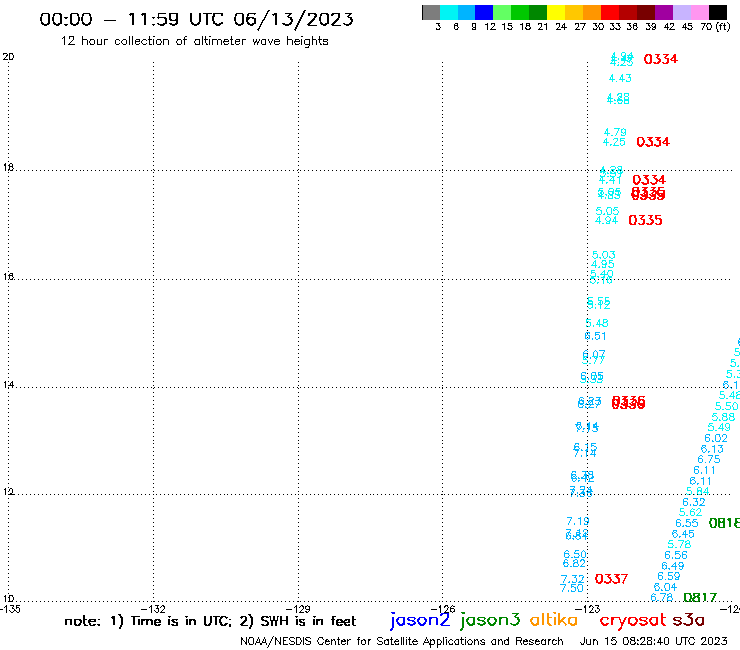
Task: Click the longitude label '-123'
Action: pyautogui.click(x=588, y=609)
